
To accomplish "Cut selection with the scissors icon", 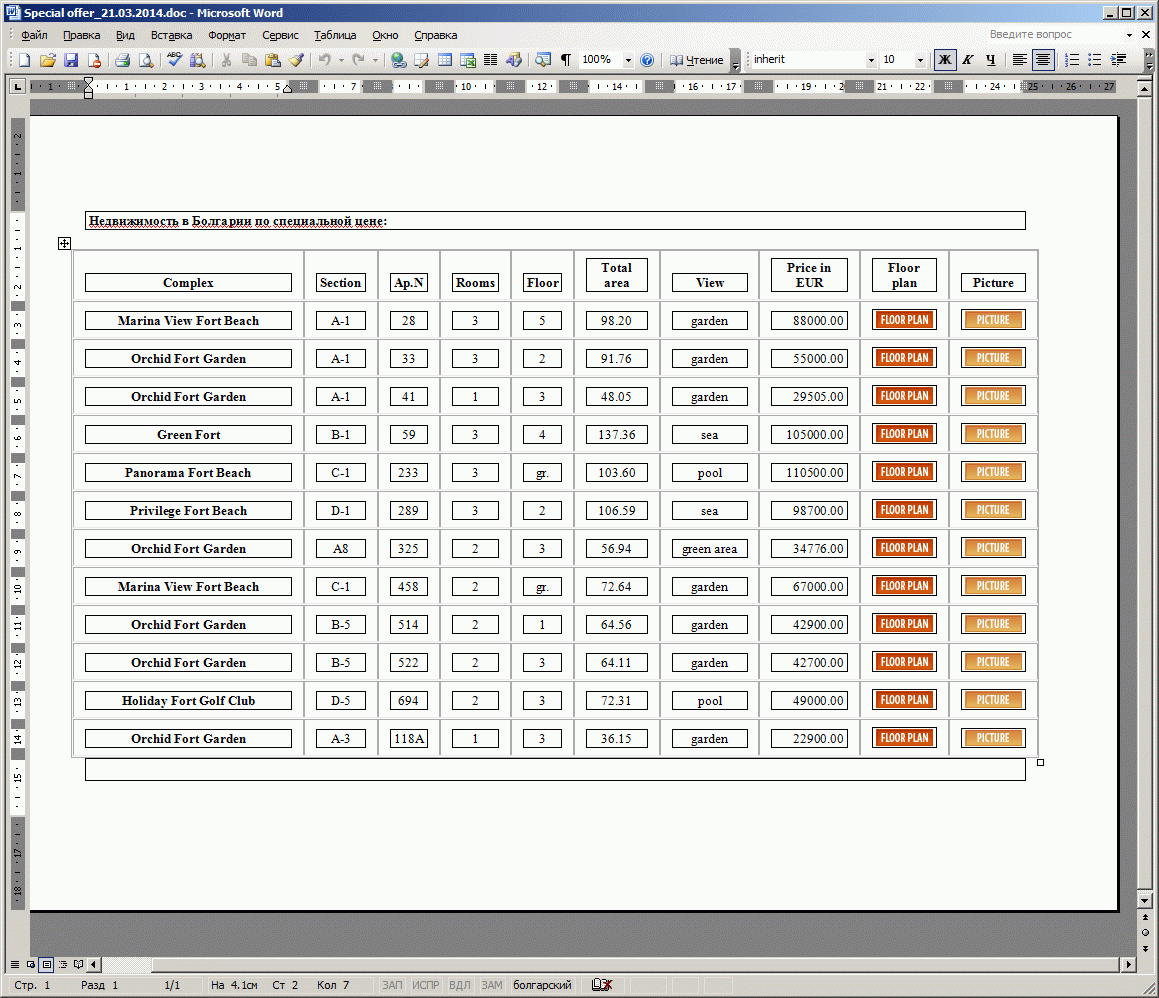I will coord(226,60).
